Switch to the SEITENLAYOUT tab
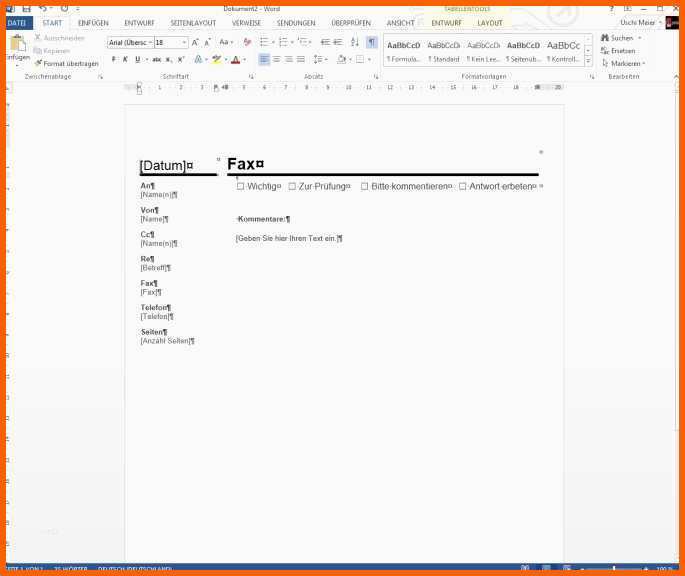 pyautogui.click(x=193, y=23)
